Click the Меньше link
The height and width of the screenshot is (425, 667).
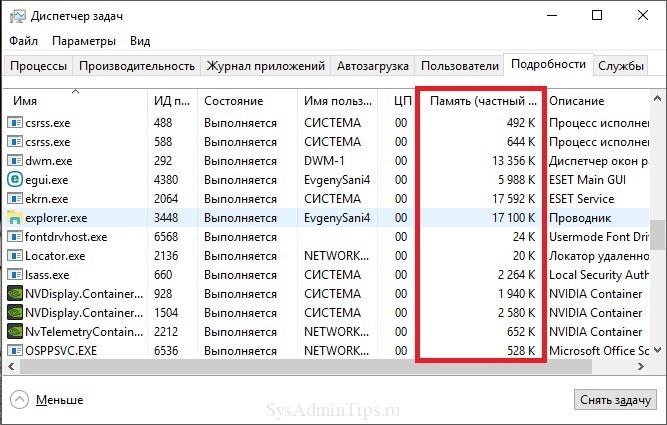click(x=60, y=400)
